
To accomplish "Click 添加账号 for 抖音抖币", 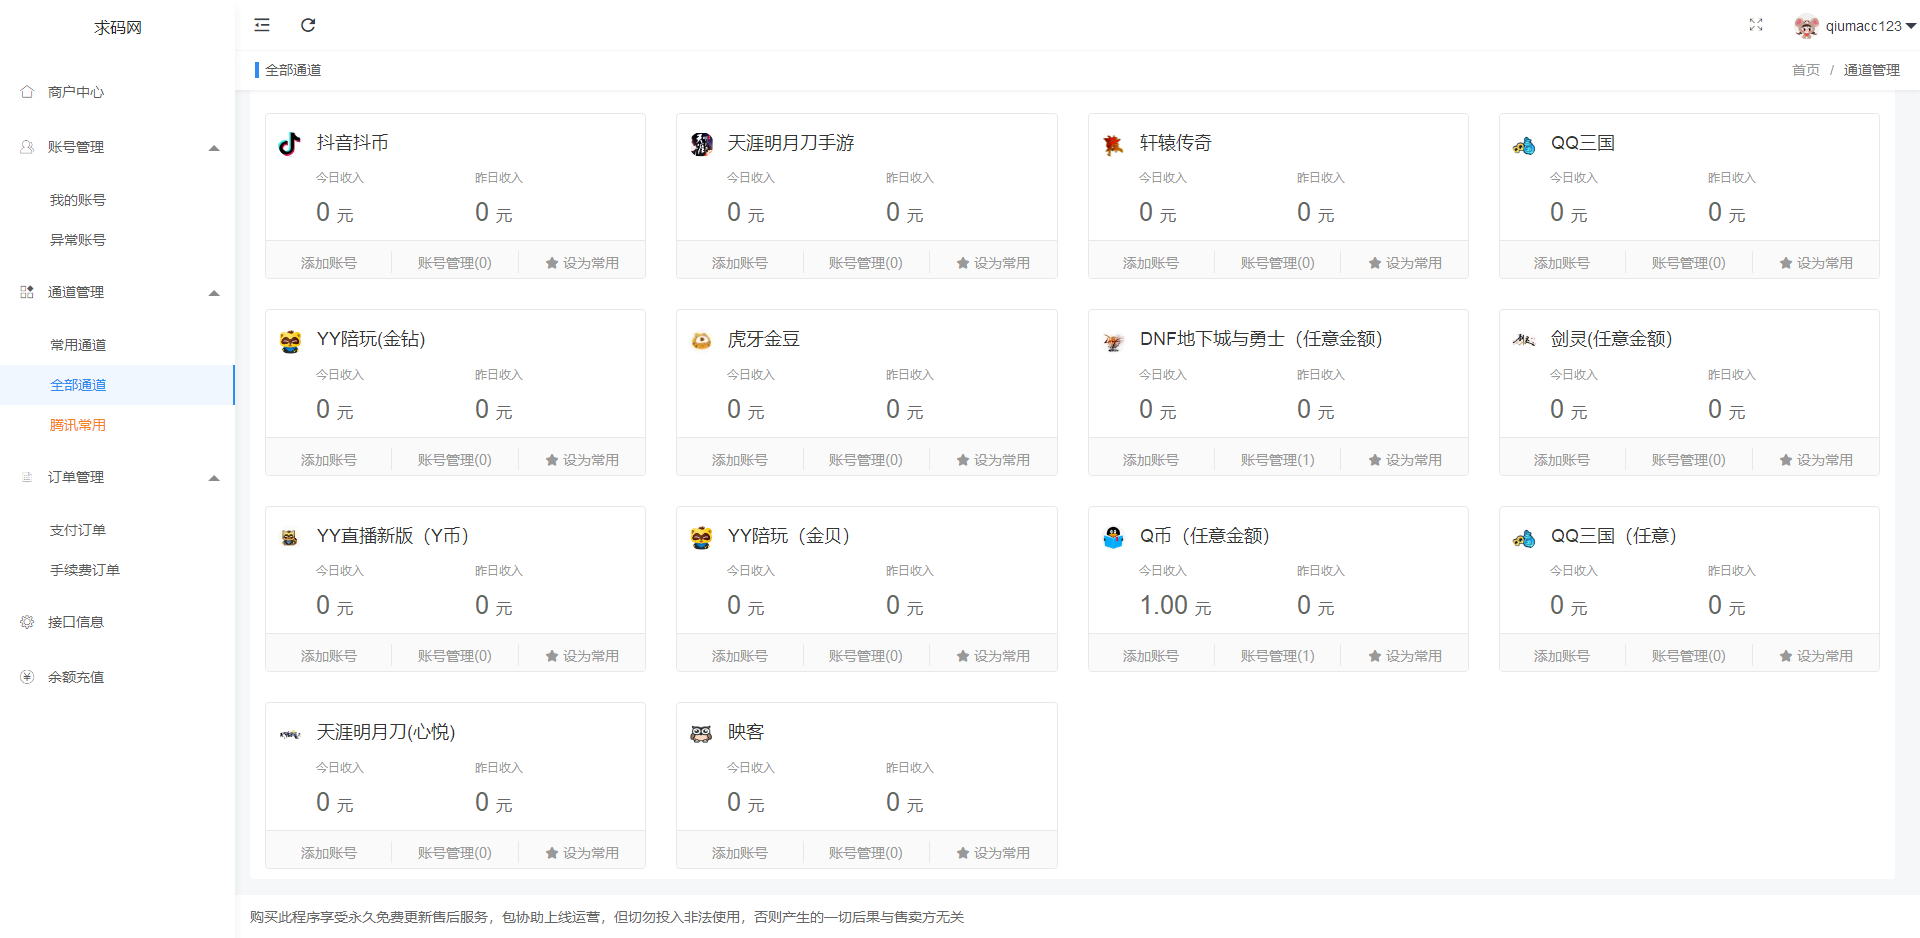I will [329, 263].
